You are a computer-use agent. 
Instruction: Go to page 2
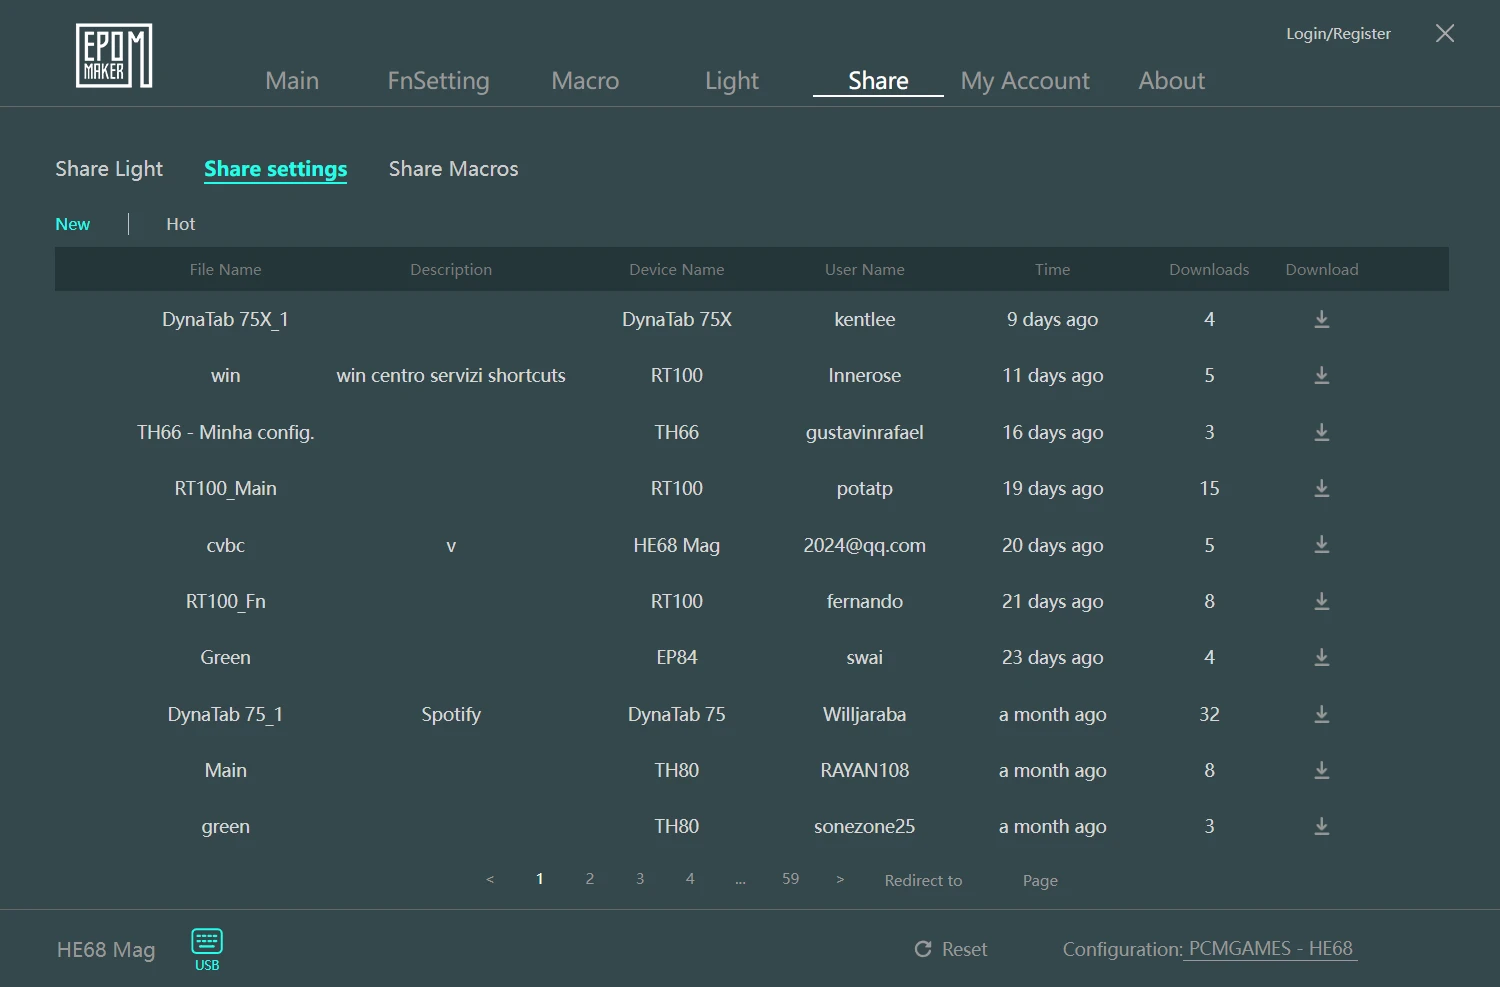click(x=590, y=879)
